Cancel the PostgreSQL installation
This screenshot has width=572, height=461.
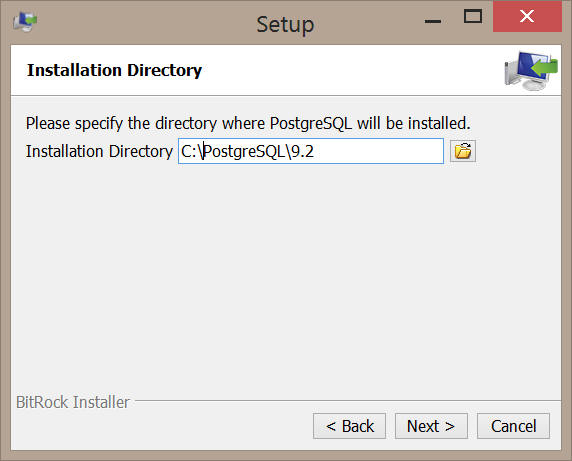pyautogui.click(x=513, y=426)
